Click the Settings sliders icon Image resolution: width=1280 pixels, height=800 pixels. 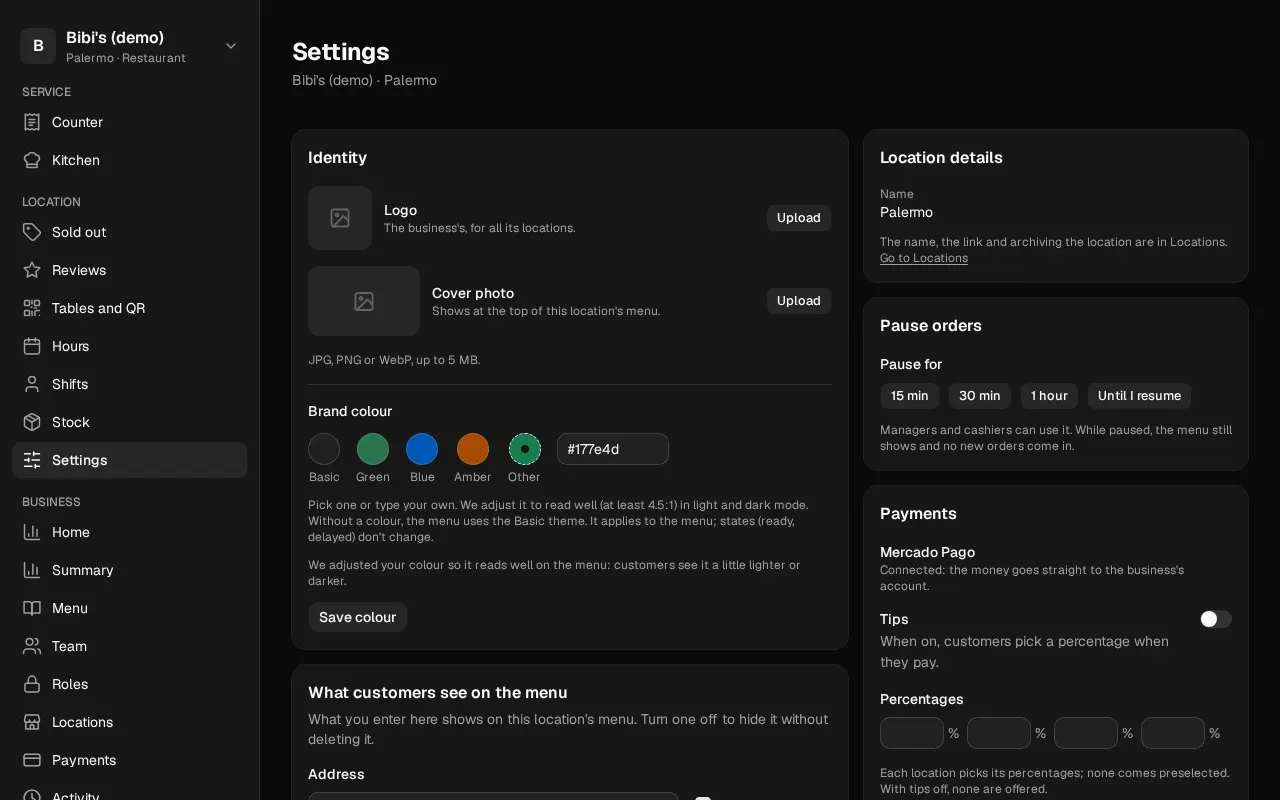coord(32,460)
